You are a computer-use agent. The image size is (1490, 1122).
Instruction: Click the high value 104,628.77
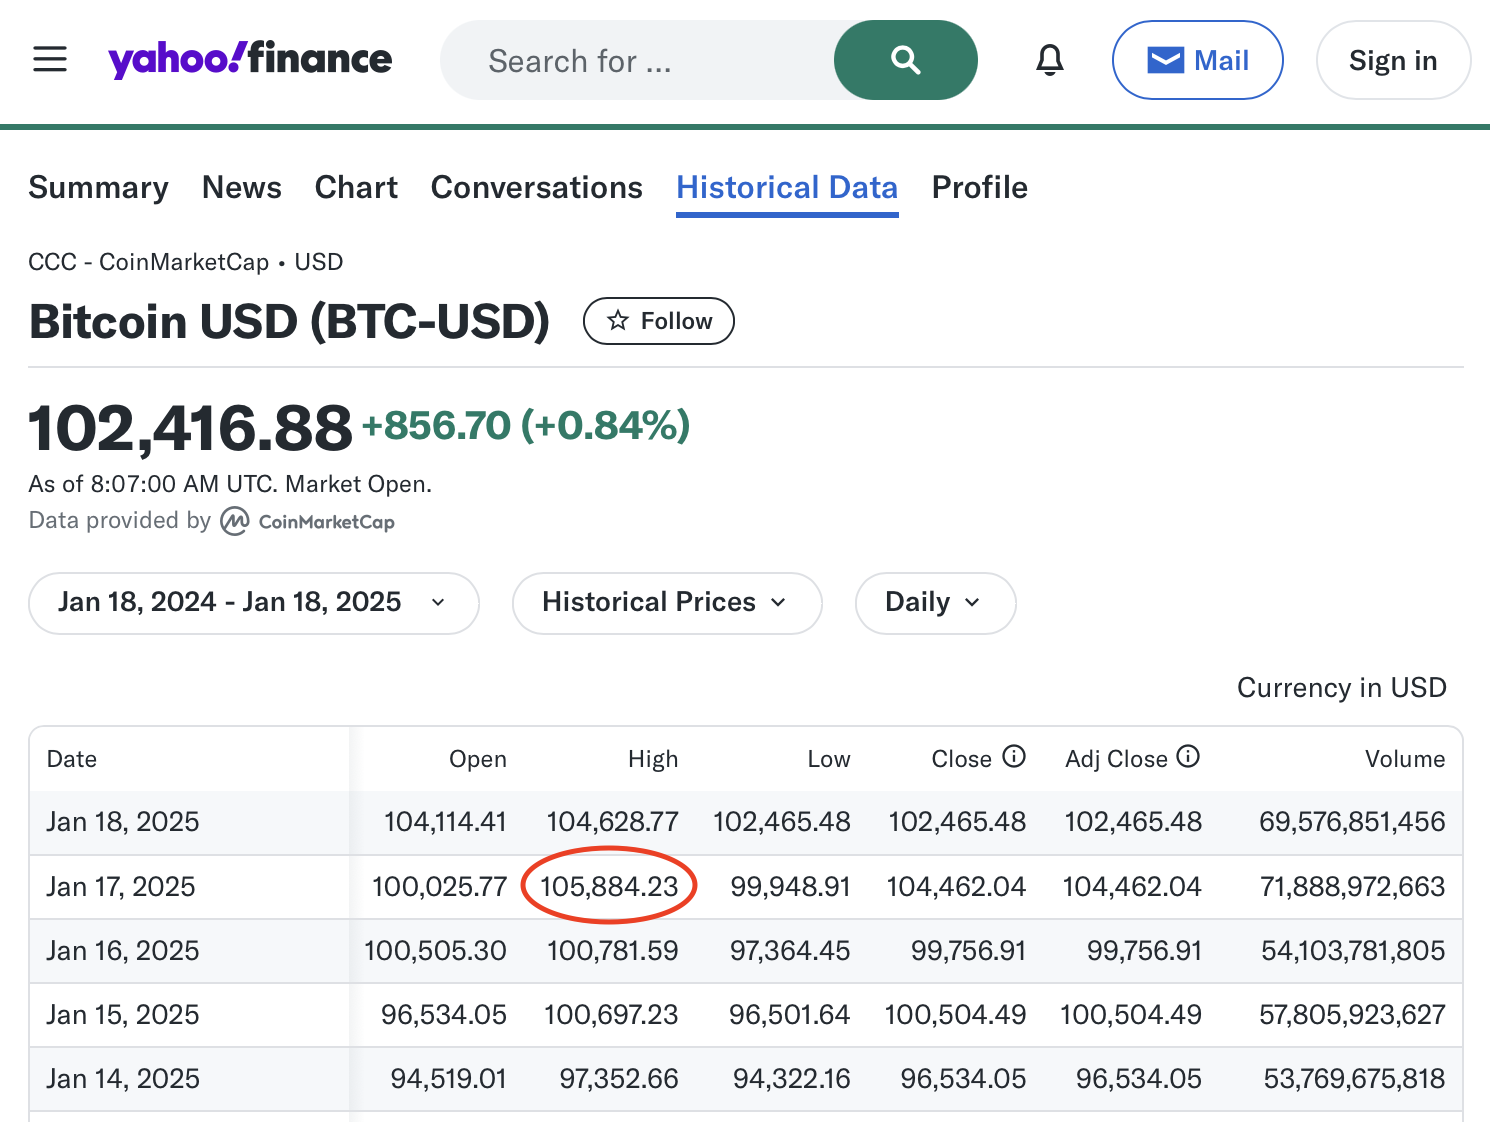coord(613,822)
